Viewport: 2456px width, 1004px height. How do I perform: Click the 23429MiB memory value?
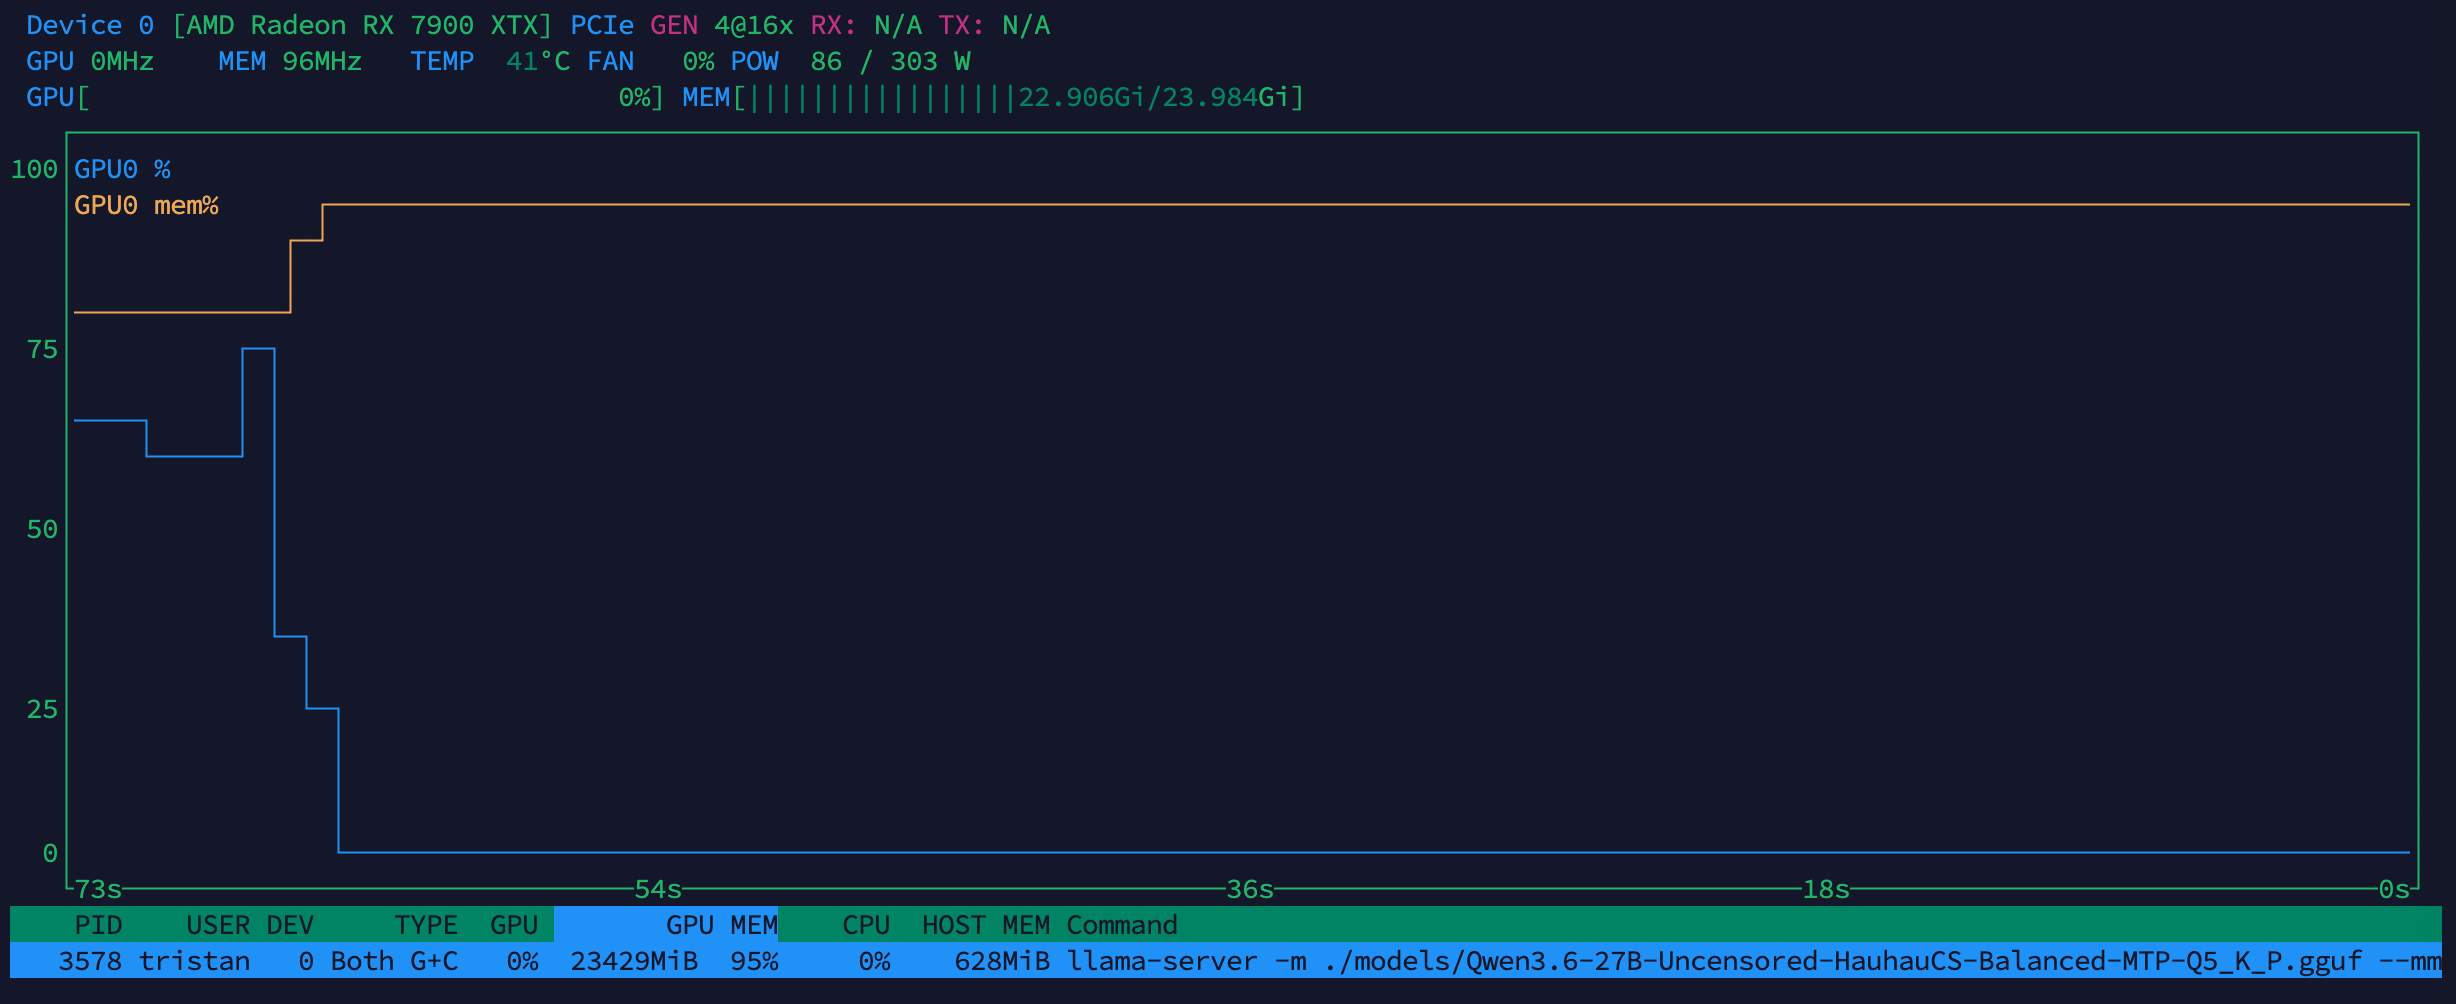(x=634, y=961)
